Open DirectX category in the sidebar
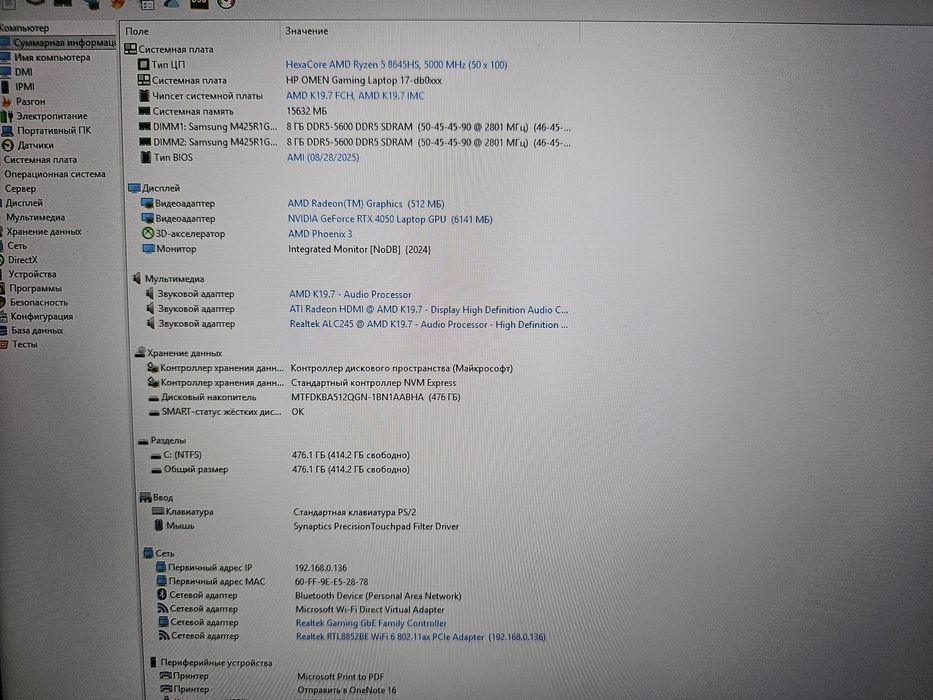This screenshot has height=700, width=933. pos(23,260)
